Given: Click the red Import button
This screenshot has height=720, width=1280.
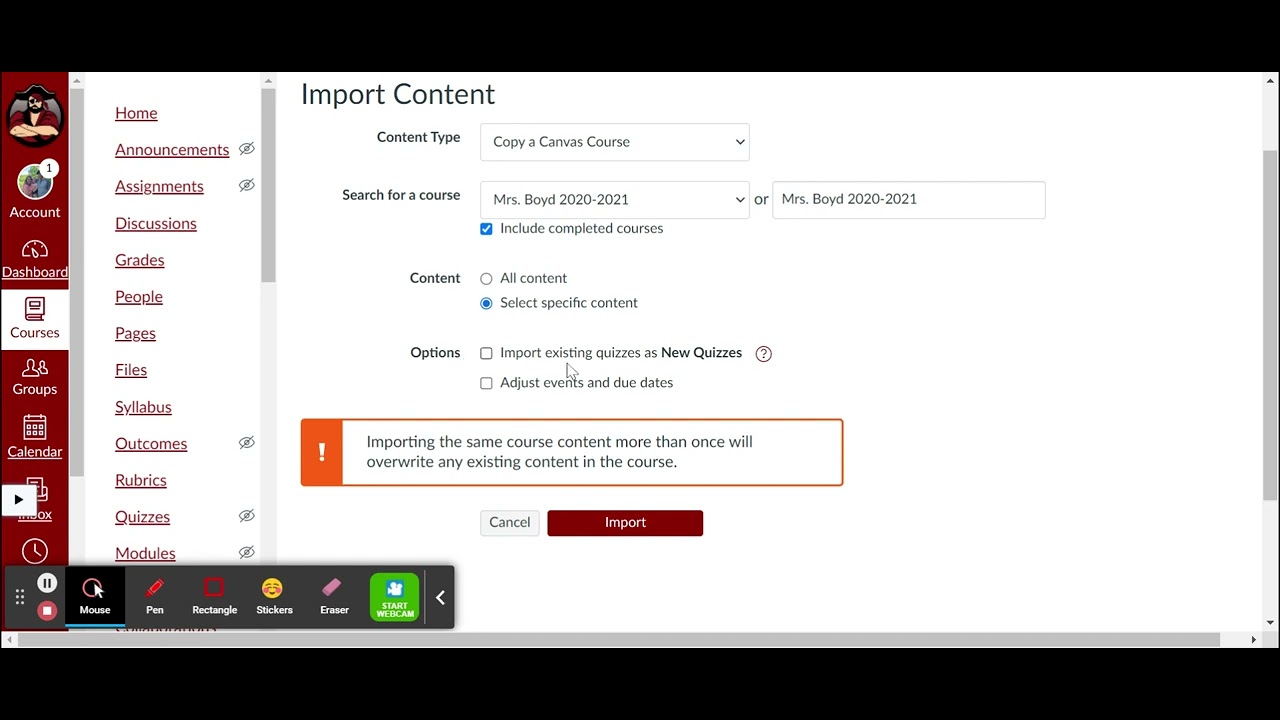Looking at the screenshot, I should point(625,523).
